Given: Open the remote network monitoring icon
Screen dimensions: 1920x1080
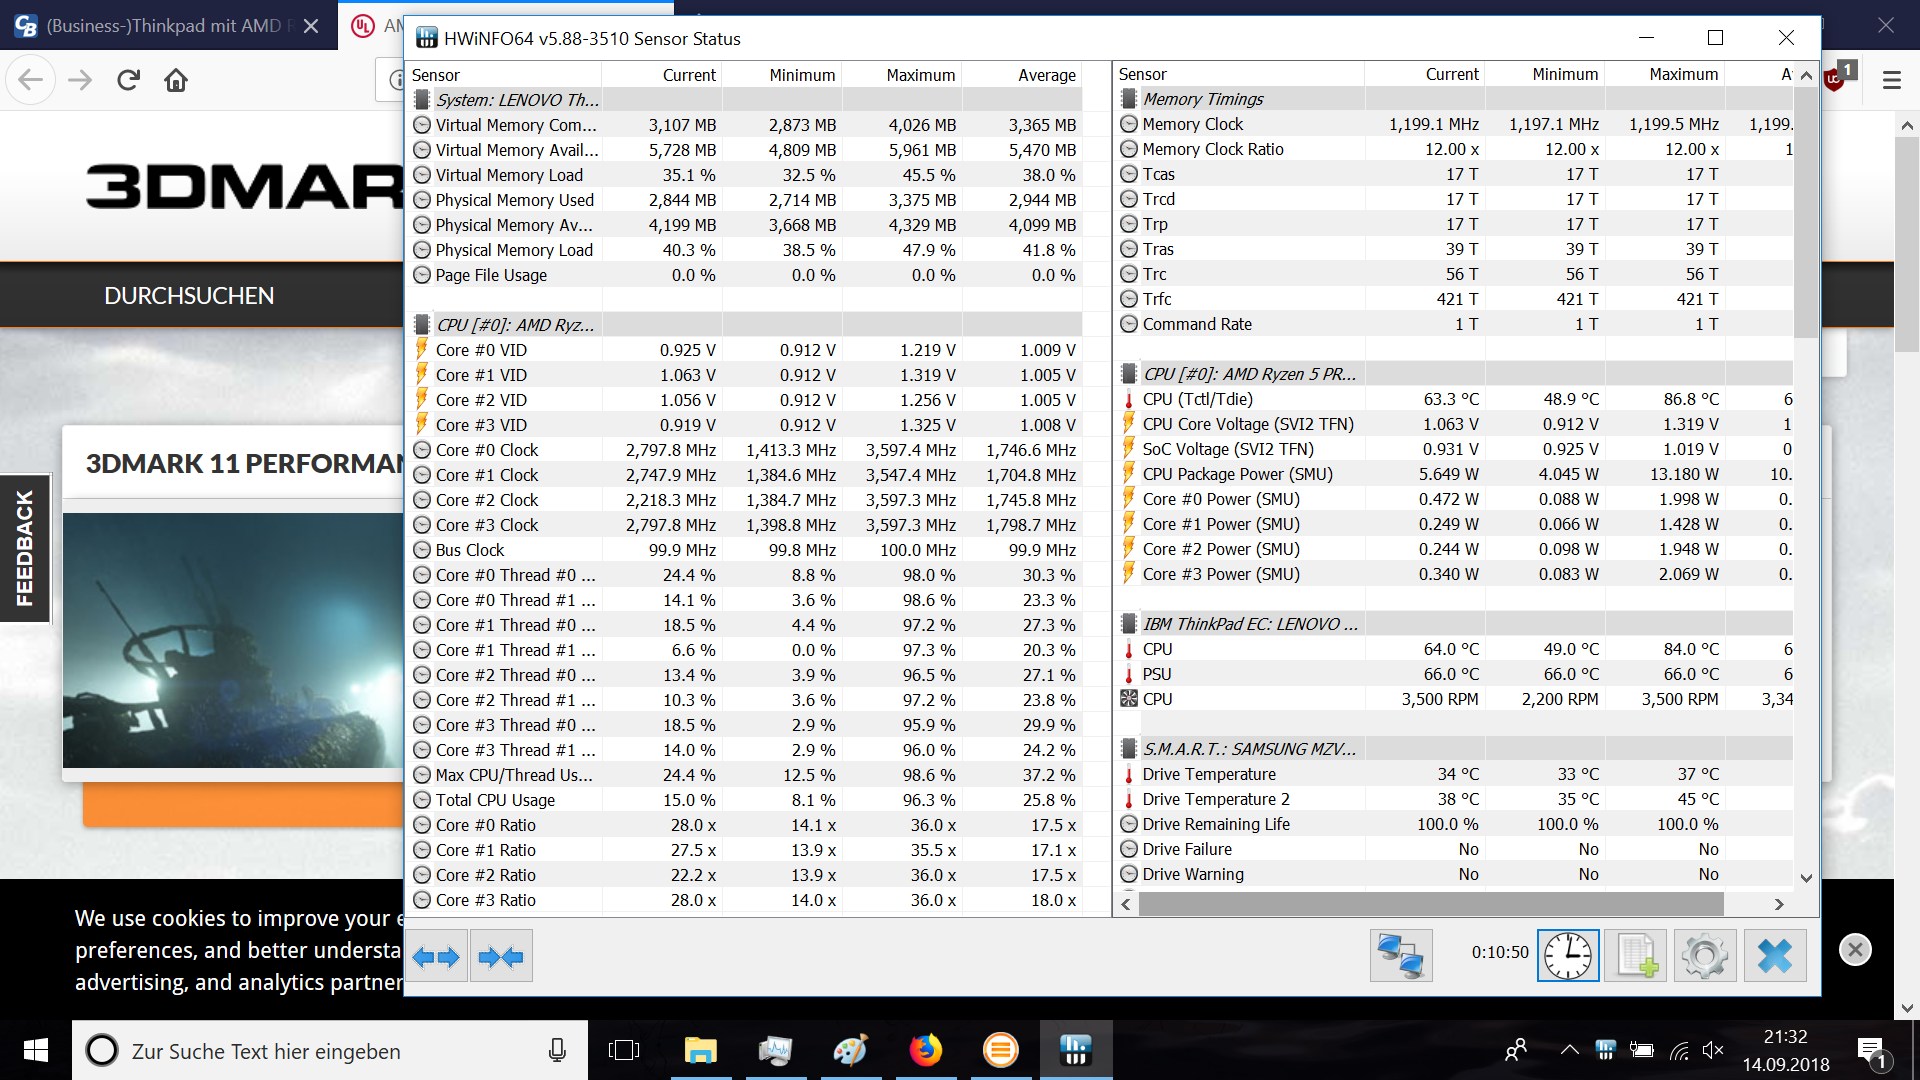Looking at the screenshot, I should tap(1400, 955).
